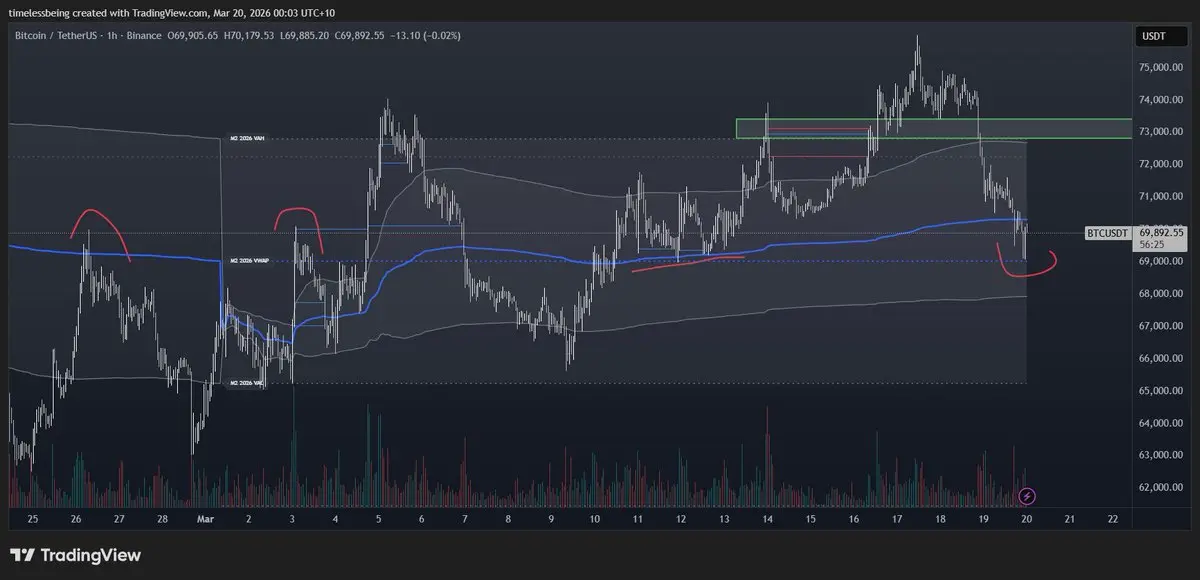Click date 3 on the time axis
This screenshot has width=1200, height=580.
[x=292, y=520]
